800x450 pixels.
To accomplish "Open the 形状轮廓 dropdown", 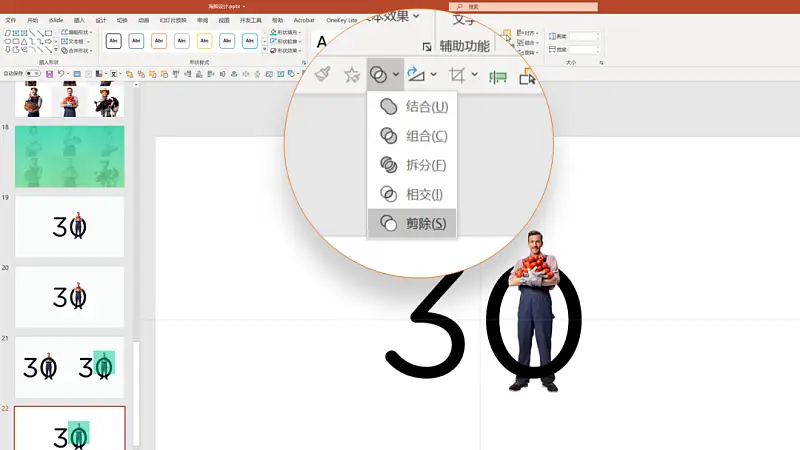I will click(286, 41).
